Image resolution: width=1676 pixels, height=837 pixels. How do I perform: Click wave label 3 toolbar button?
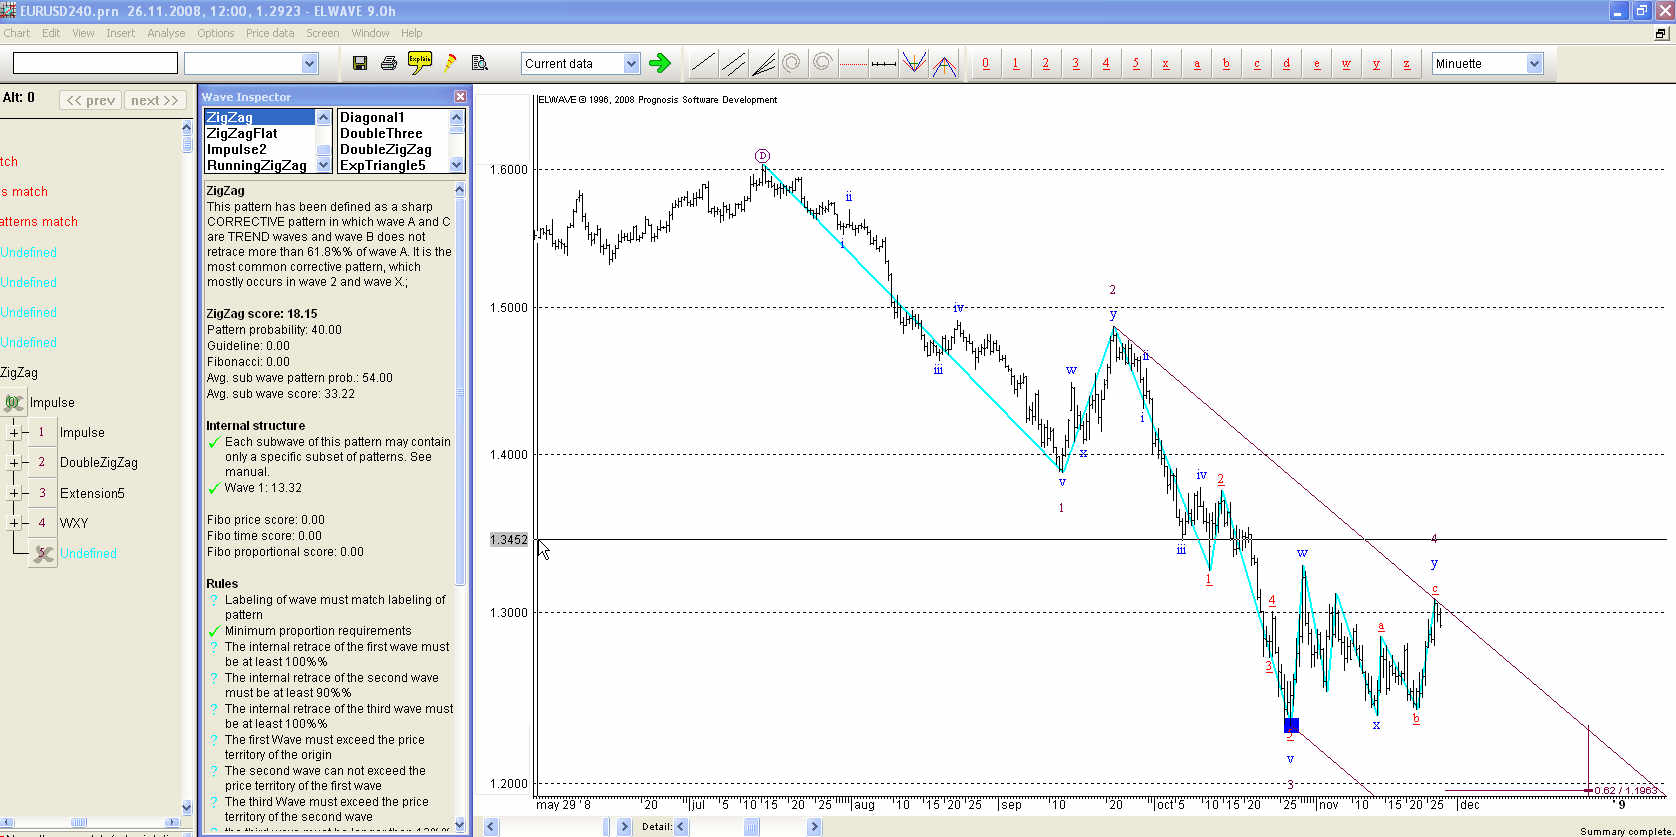coord(1076,64)
